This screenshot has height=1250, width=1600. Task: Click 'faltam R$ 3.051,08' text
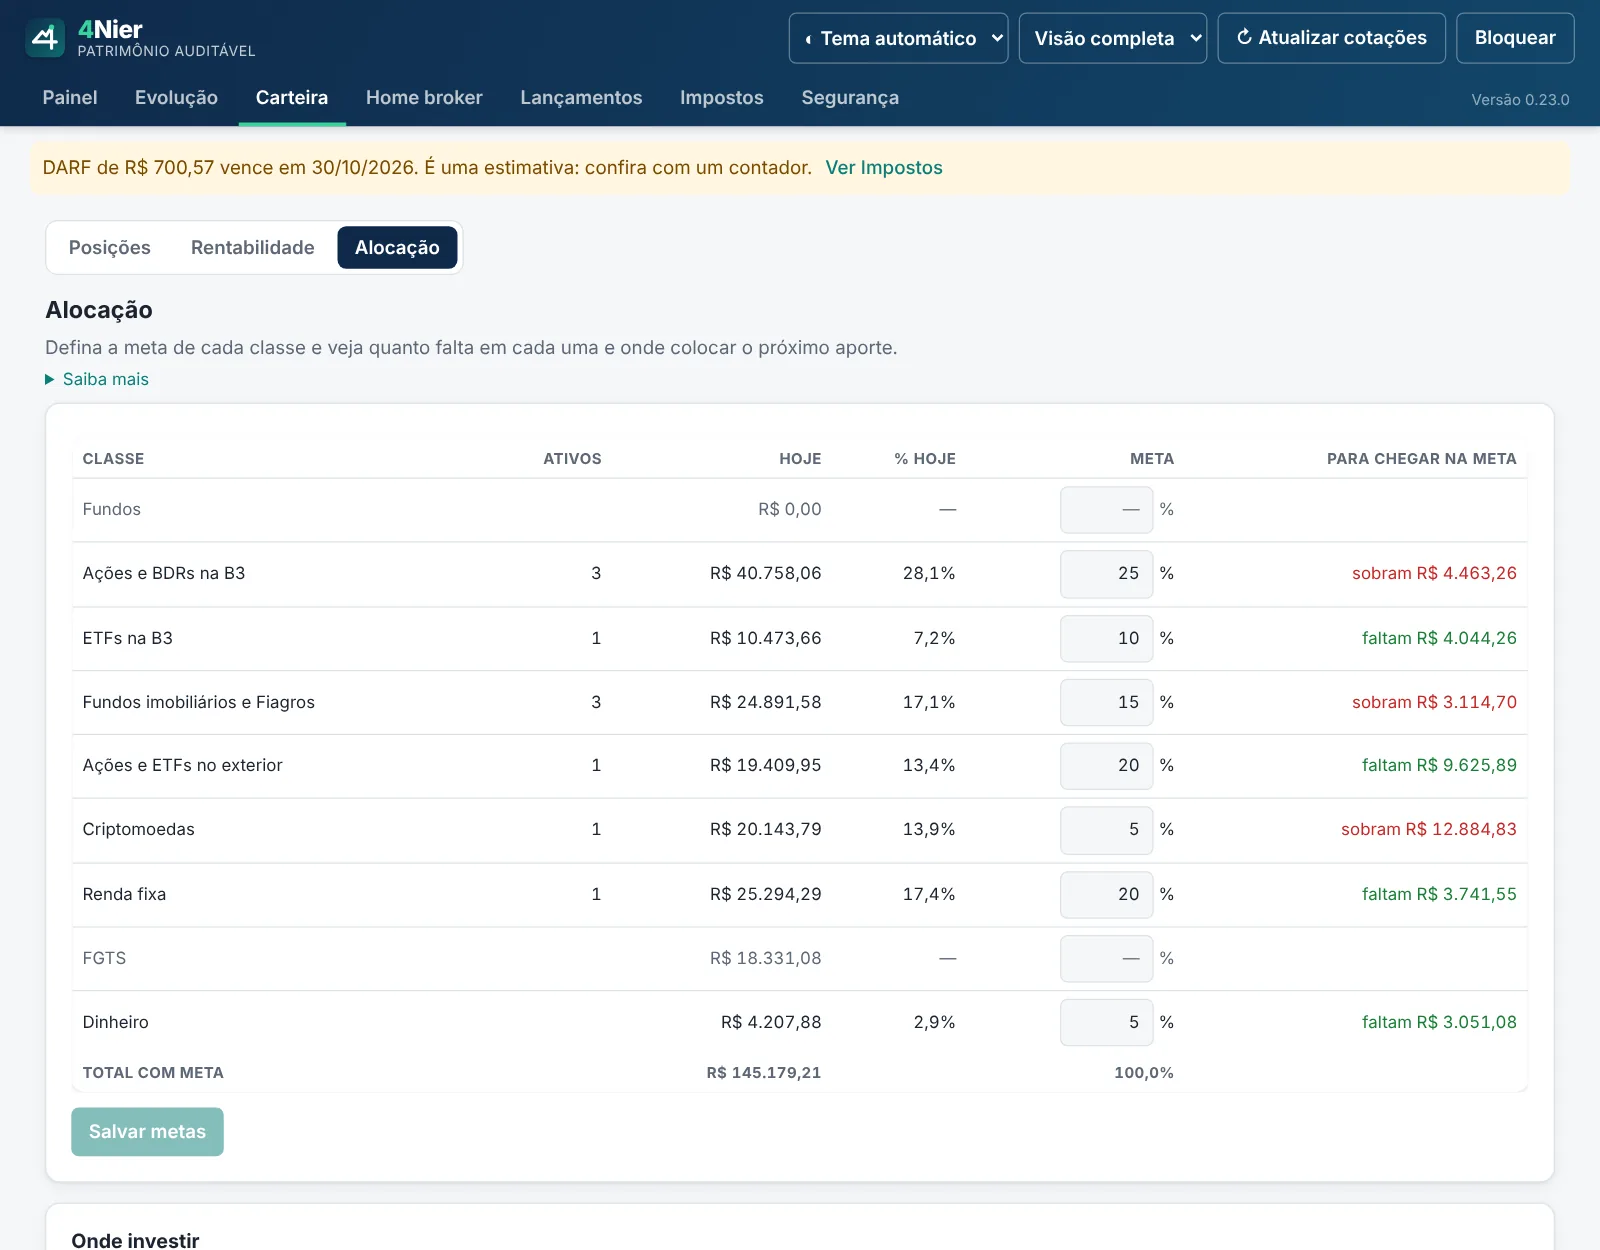pos(1439,1023)
